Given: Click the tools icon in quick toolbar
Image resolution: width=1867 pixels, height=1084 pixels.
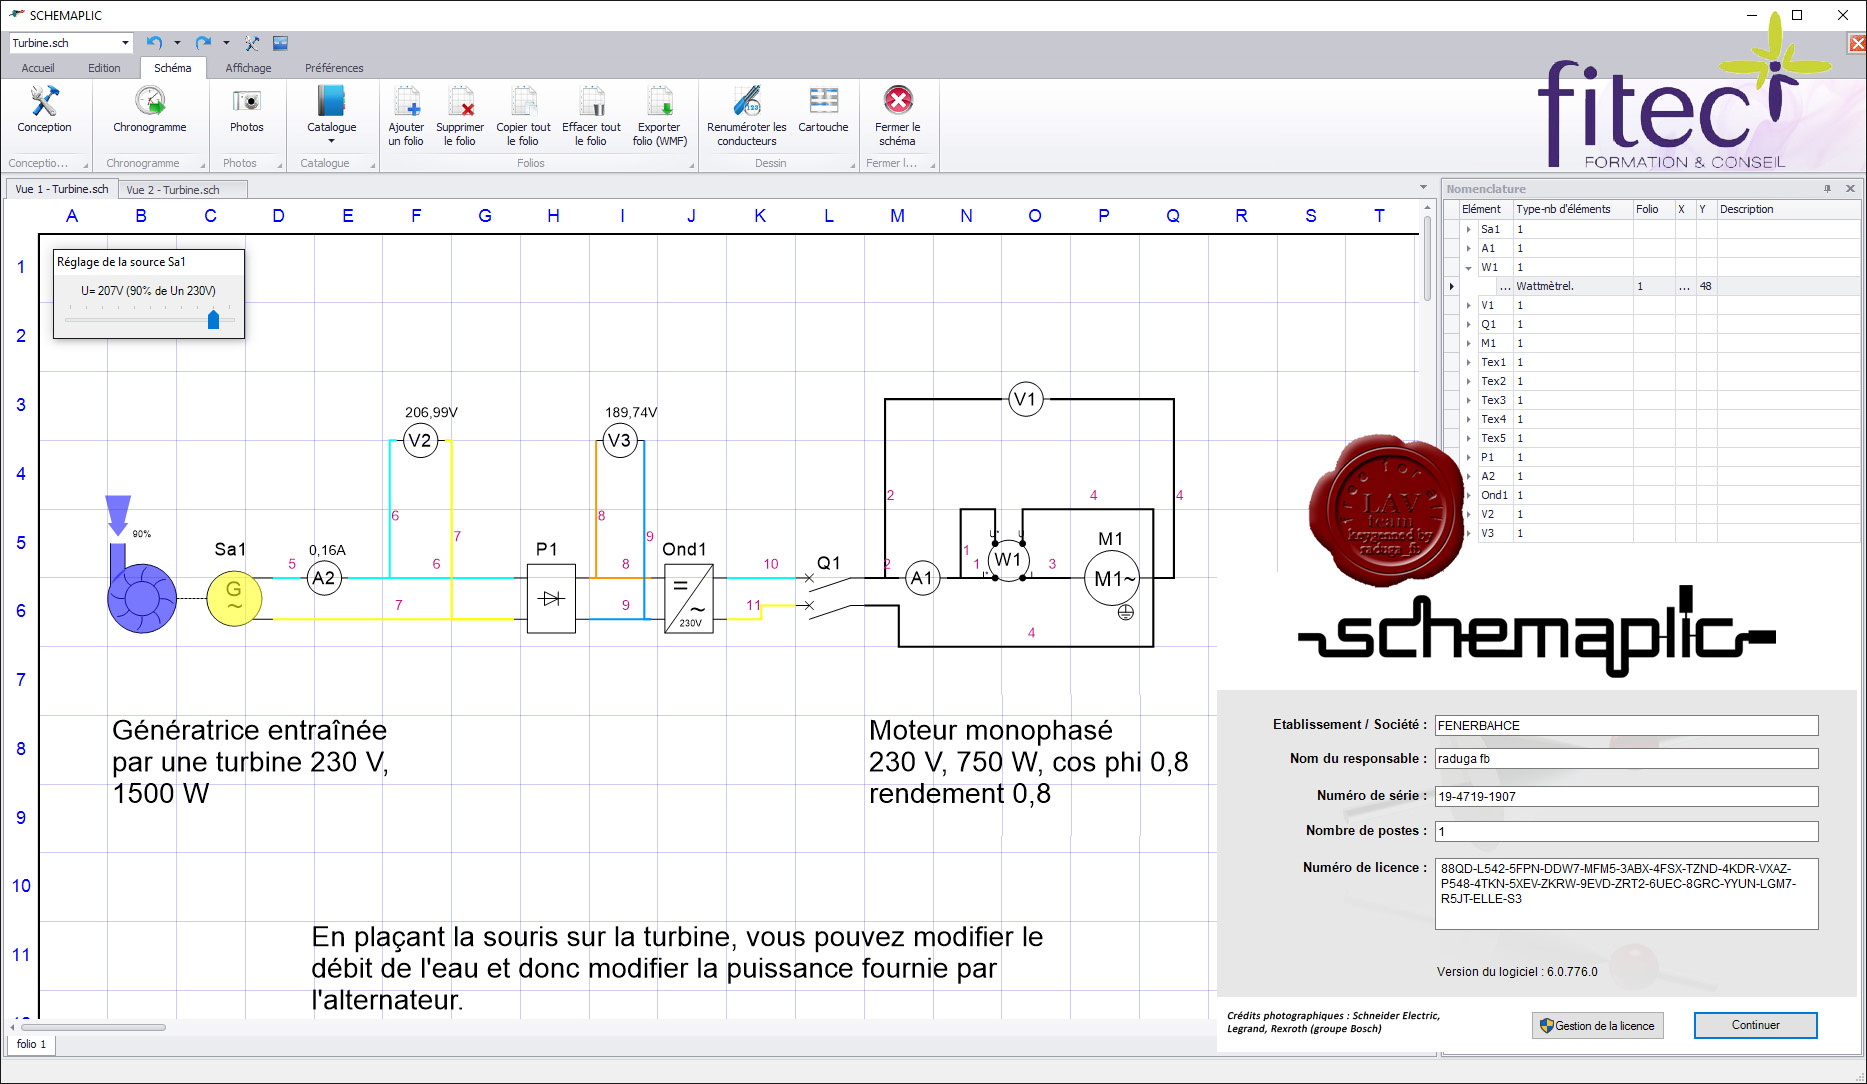Looking at the screenshot, I should 252,43.
